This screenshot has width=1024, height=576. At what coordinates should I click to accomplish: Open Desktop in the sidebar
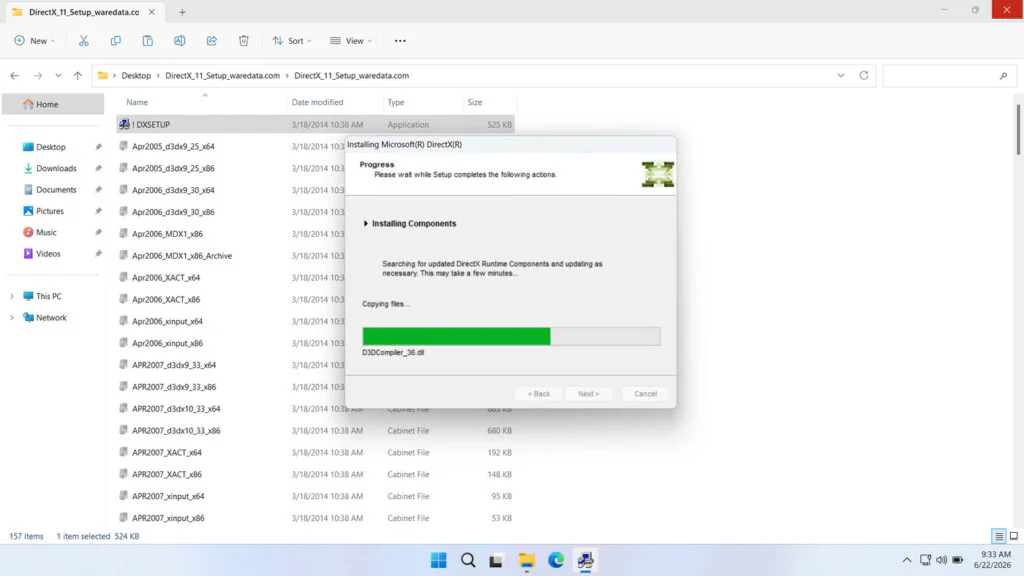(x=51, y=147)
